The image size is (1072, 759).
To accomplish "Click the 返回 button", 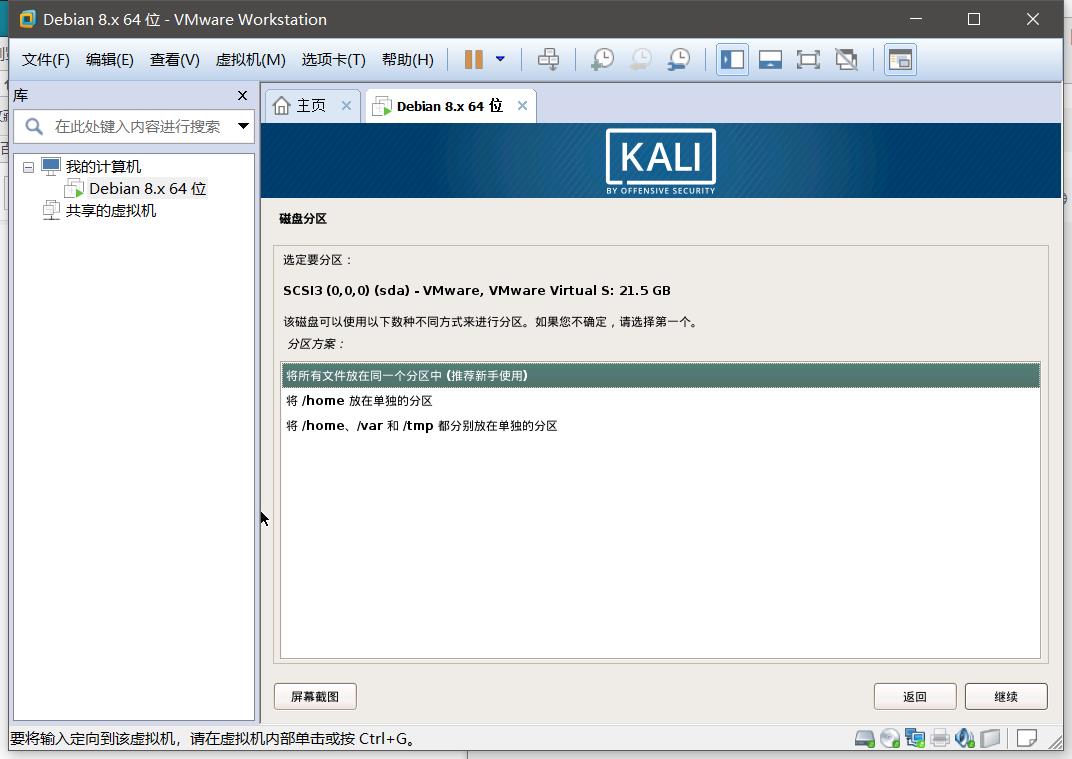I will [x=915, y=696].
